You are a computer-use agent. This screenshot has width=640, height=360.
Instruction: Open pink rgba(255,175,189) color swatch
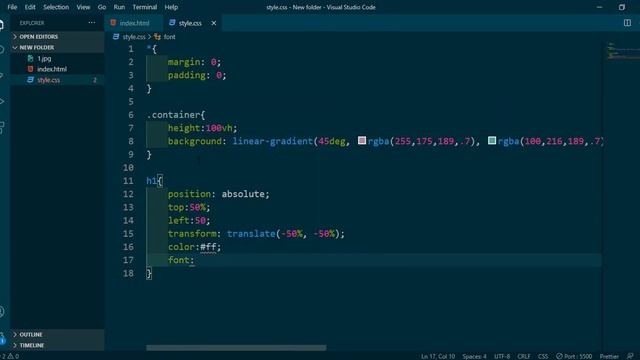(362, 140)
